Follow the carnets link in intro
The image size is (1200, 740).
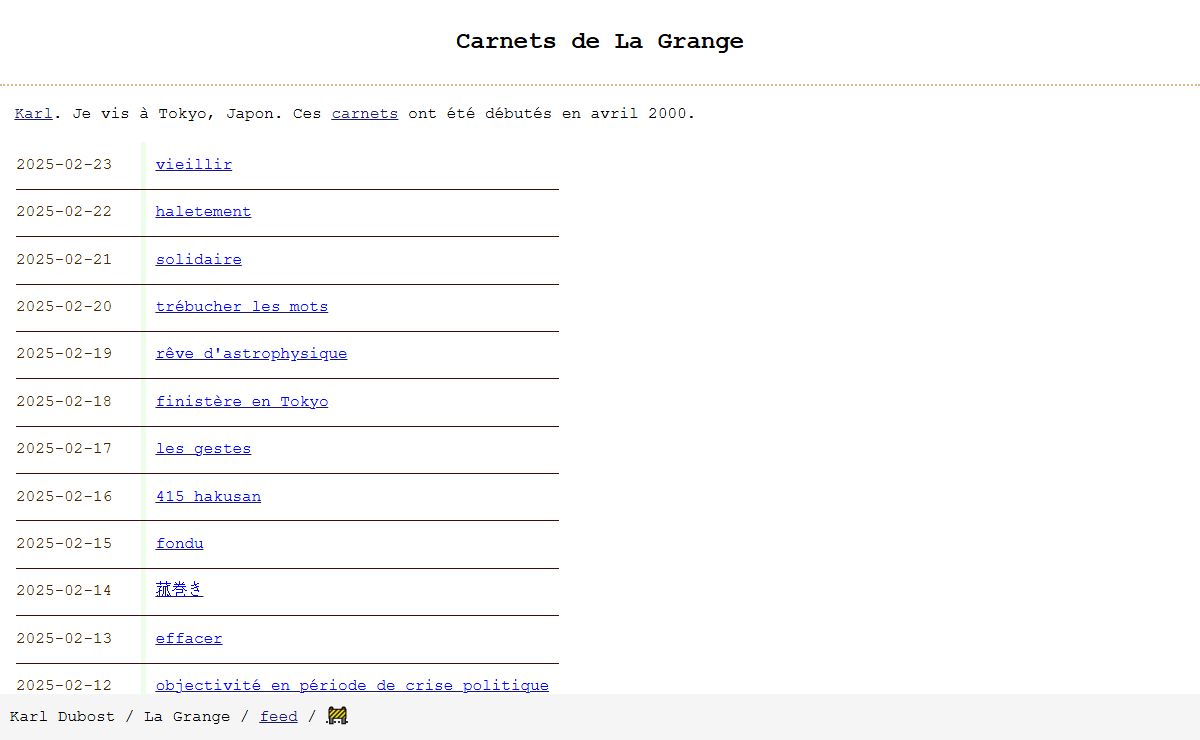[x=364, y=114]
